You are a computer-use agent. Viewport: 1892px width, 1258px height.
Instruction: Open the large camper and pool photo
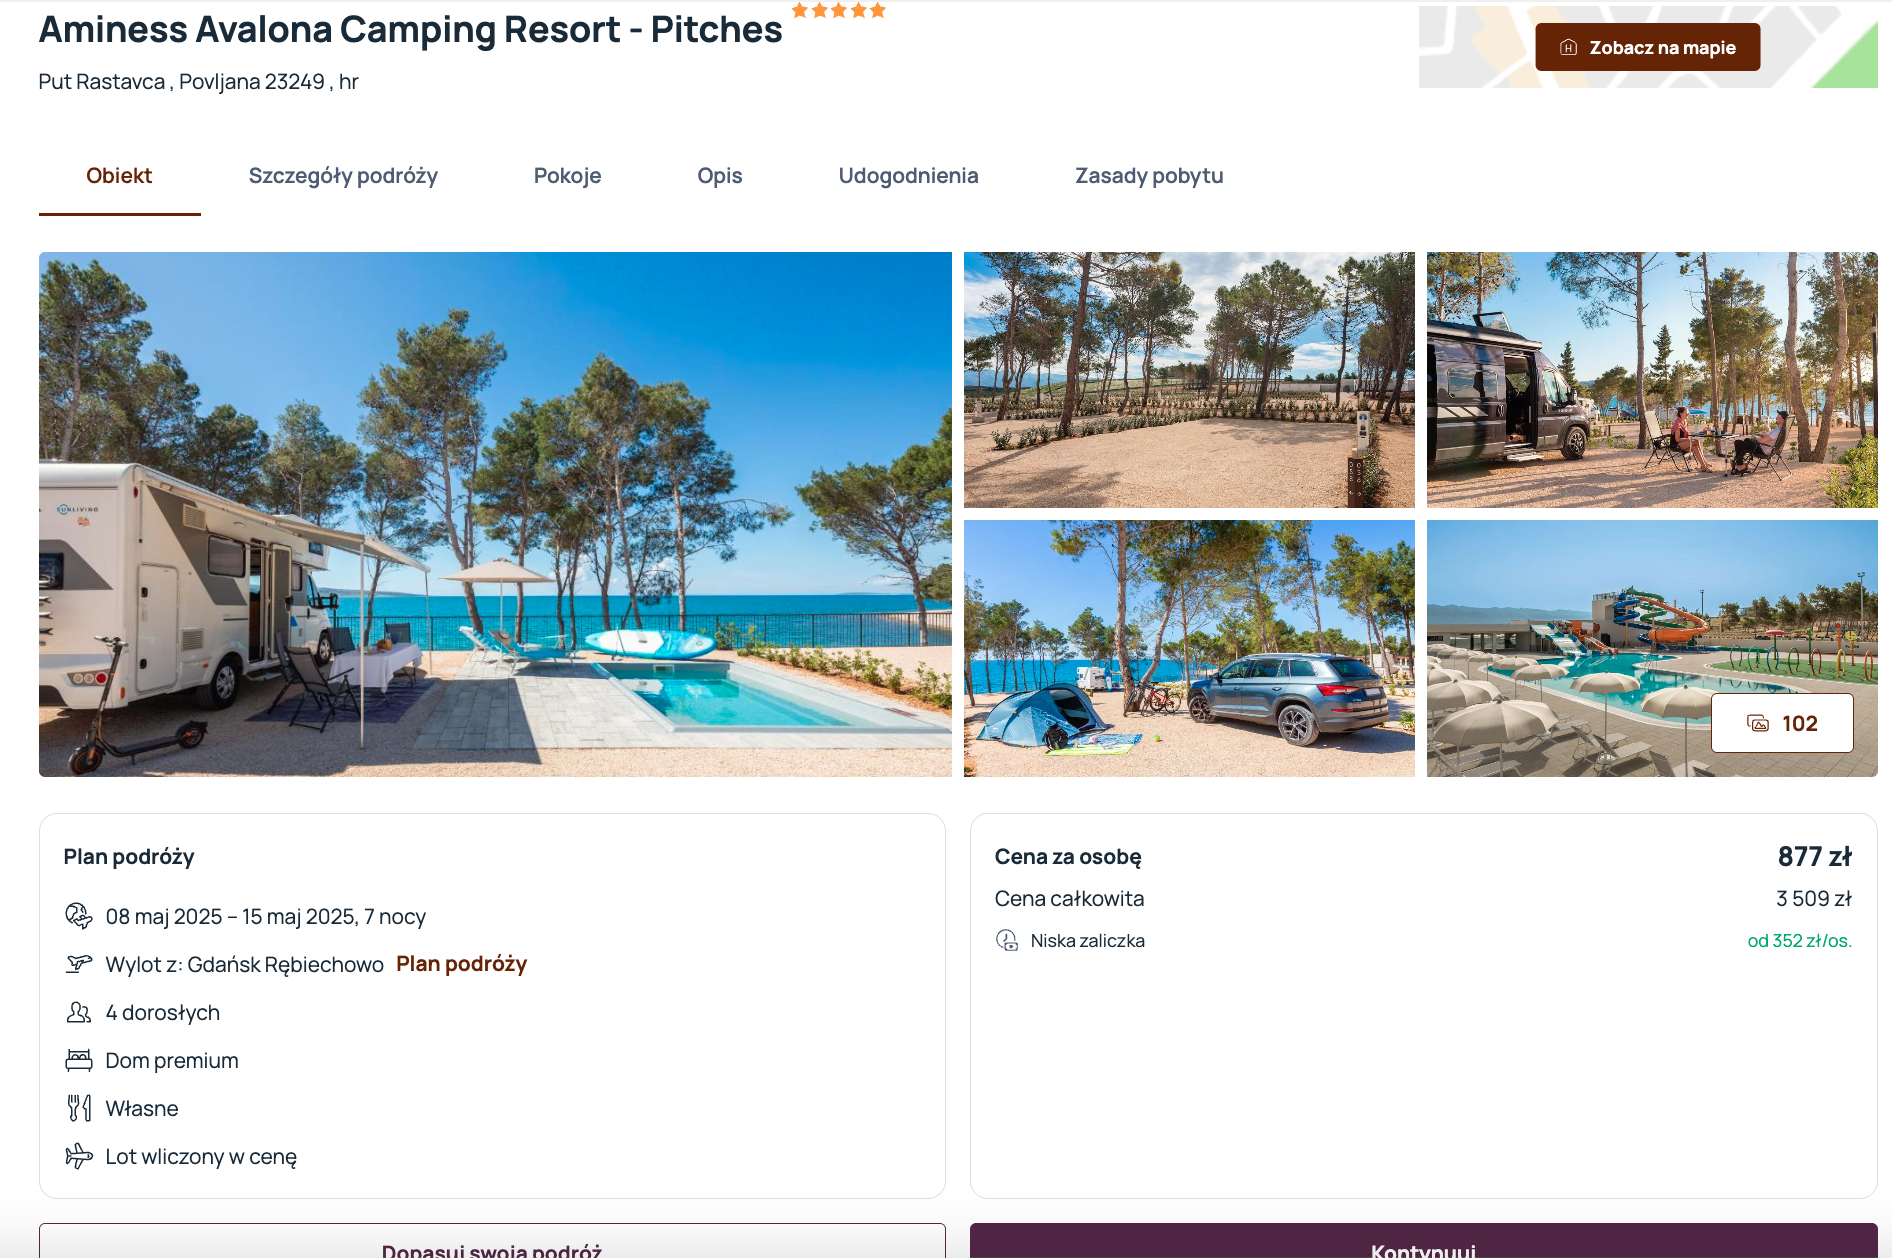(x=495, y=514)
